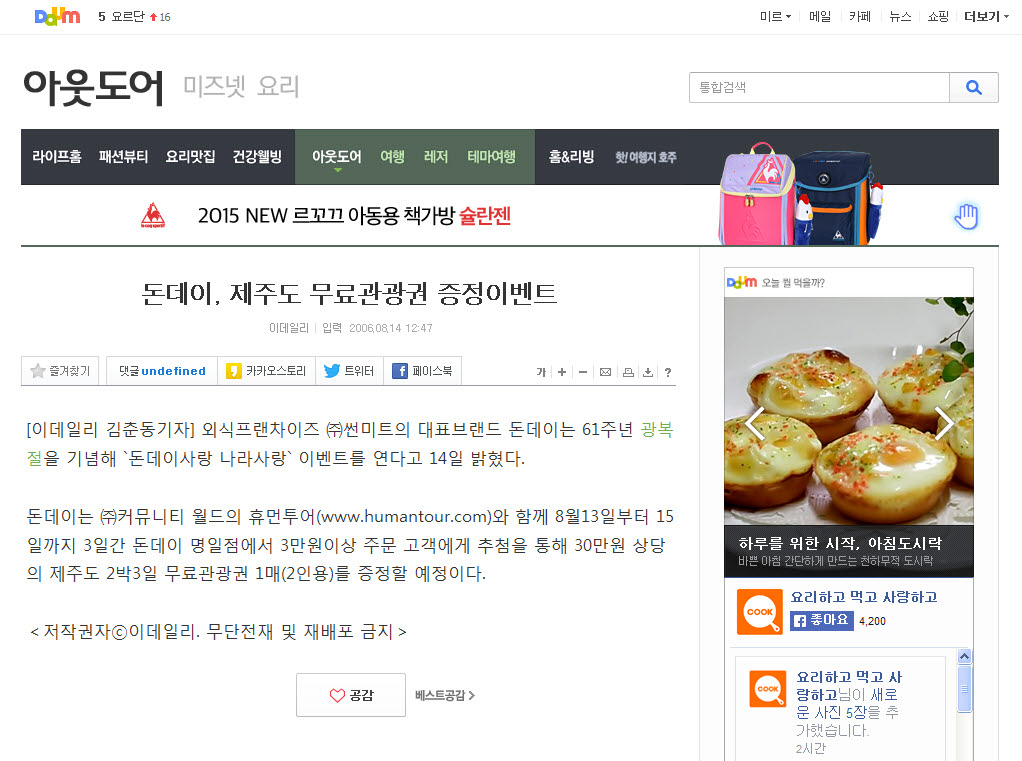
Task: Show next recipe slide with right arrow
Action: [944, 424]
